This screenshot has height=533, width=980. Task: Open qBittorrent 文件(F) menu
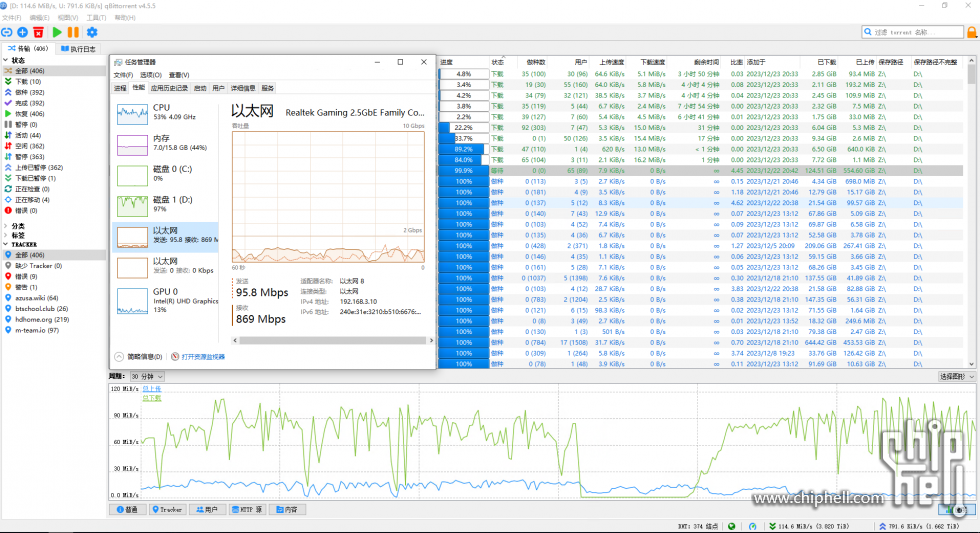[12, 18]
